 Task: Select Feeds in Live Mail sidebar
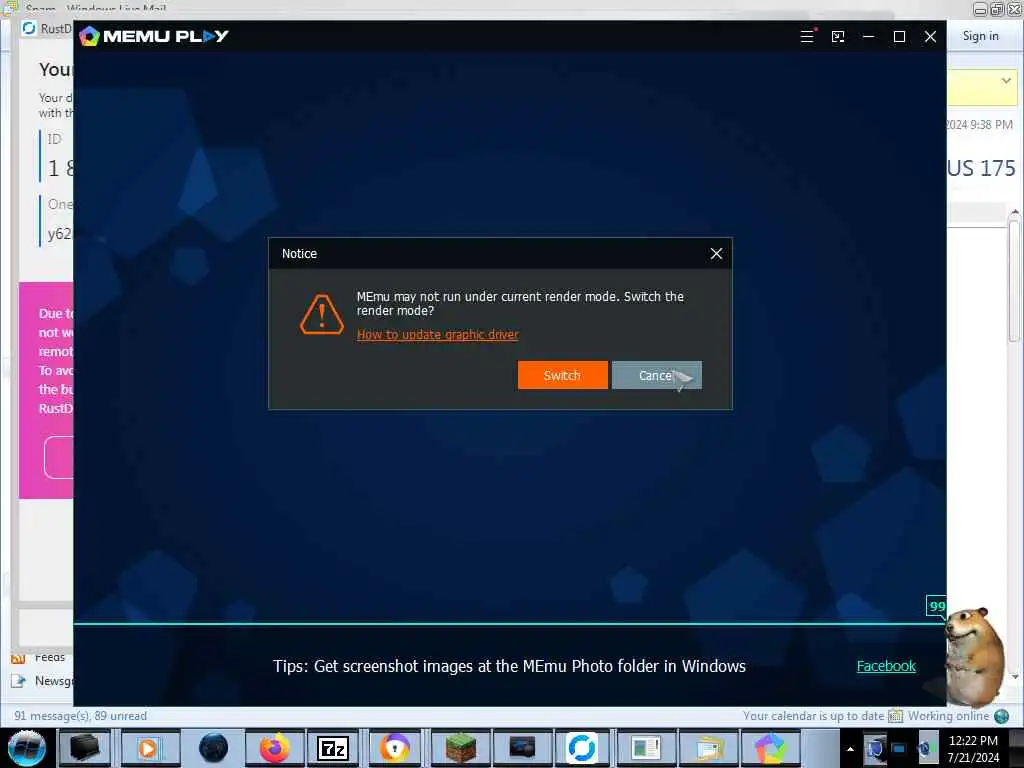[x=39, y=657]
